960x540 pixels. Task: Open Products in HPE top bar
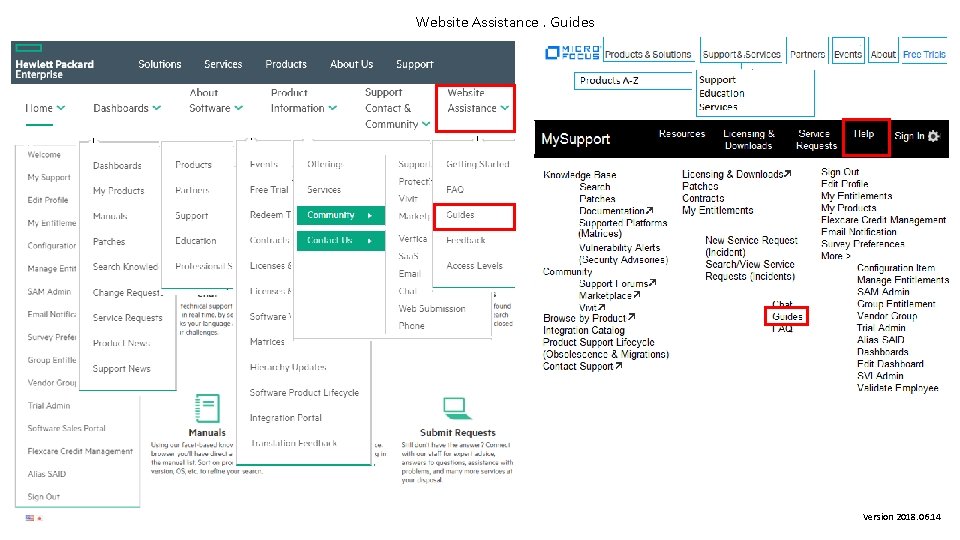[x=286, y=64]
